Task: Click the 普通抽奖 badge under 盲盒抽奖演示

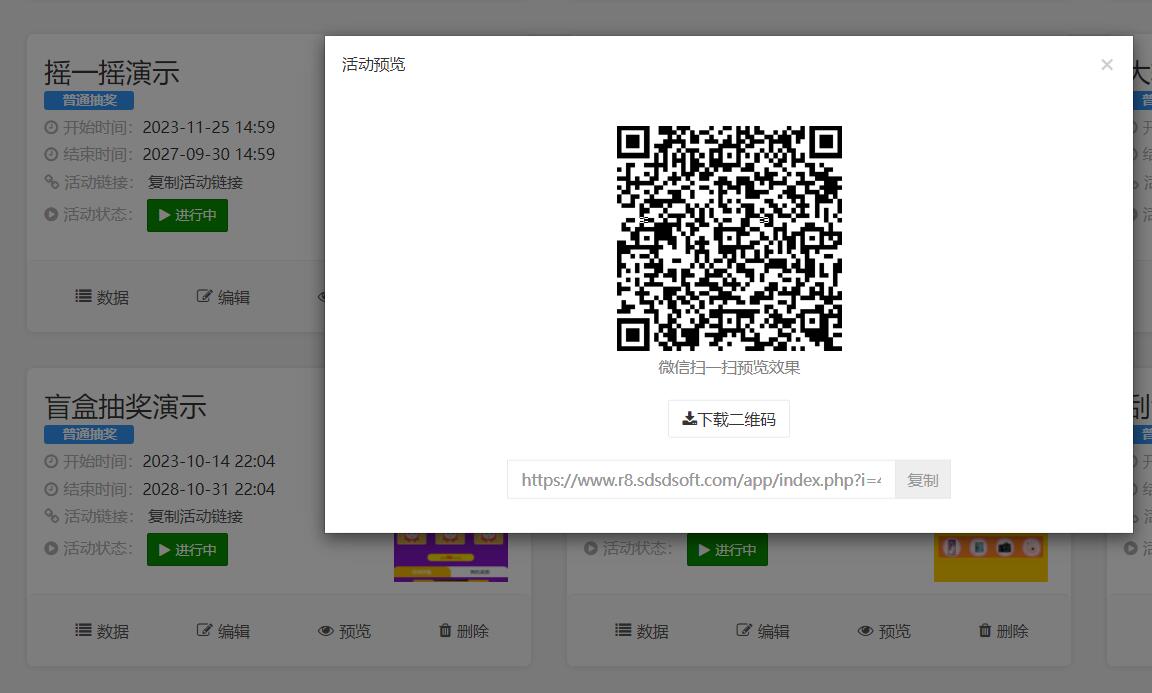Action: (89, 434)
